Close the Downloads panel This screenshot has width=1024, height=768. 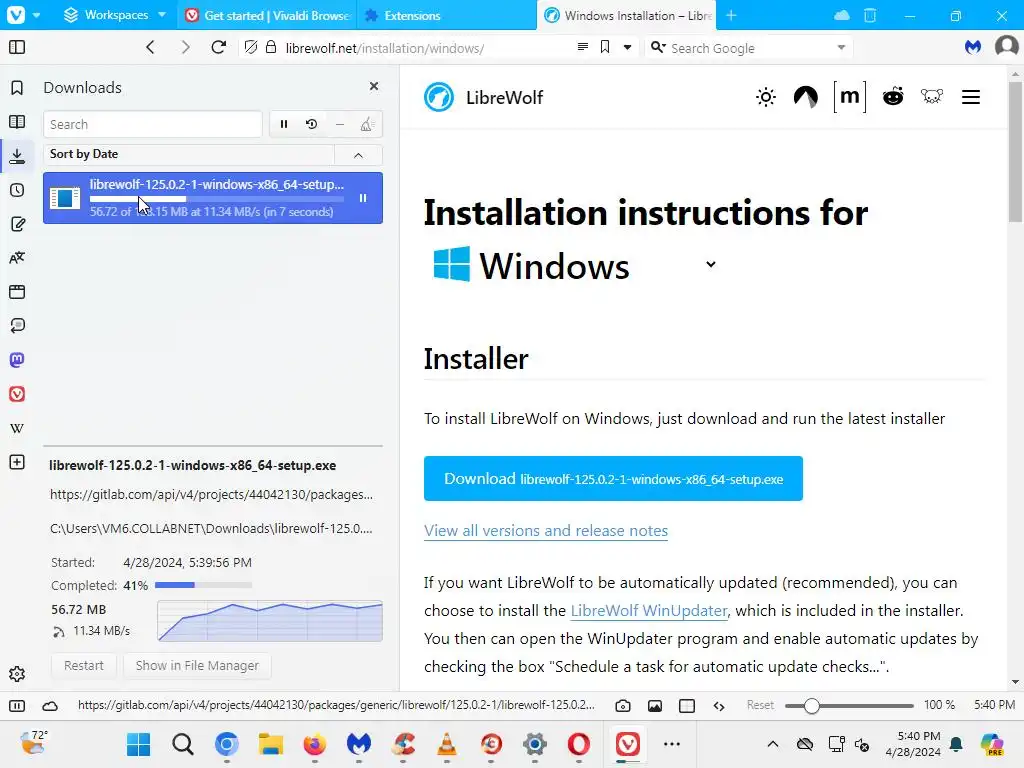(x=374, y=86)
